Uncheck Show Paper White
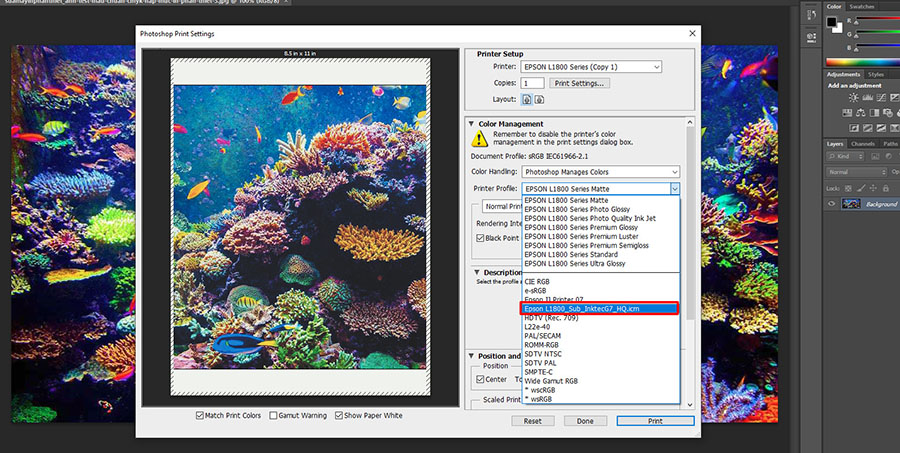900x453 pixels. pos(339,415)
